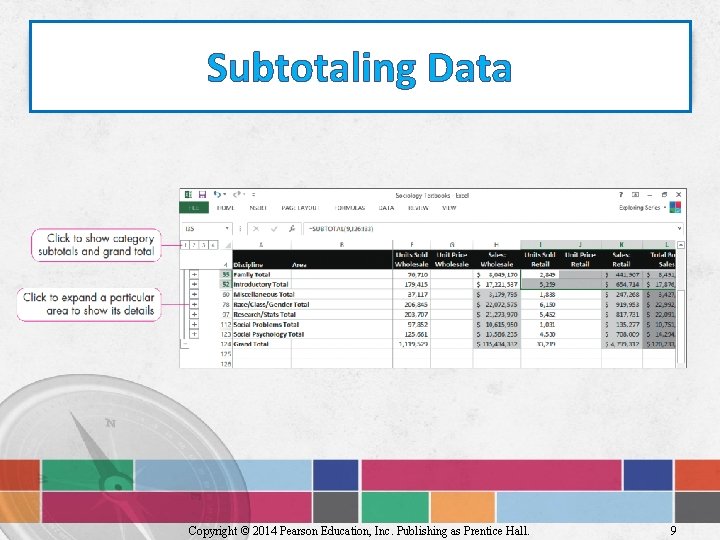Select the 'Research/Stats Total' cell
The width and height of the screenshot is (720, 540).
point(262,315)
